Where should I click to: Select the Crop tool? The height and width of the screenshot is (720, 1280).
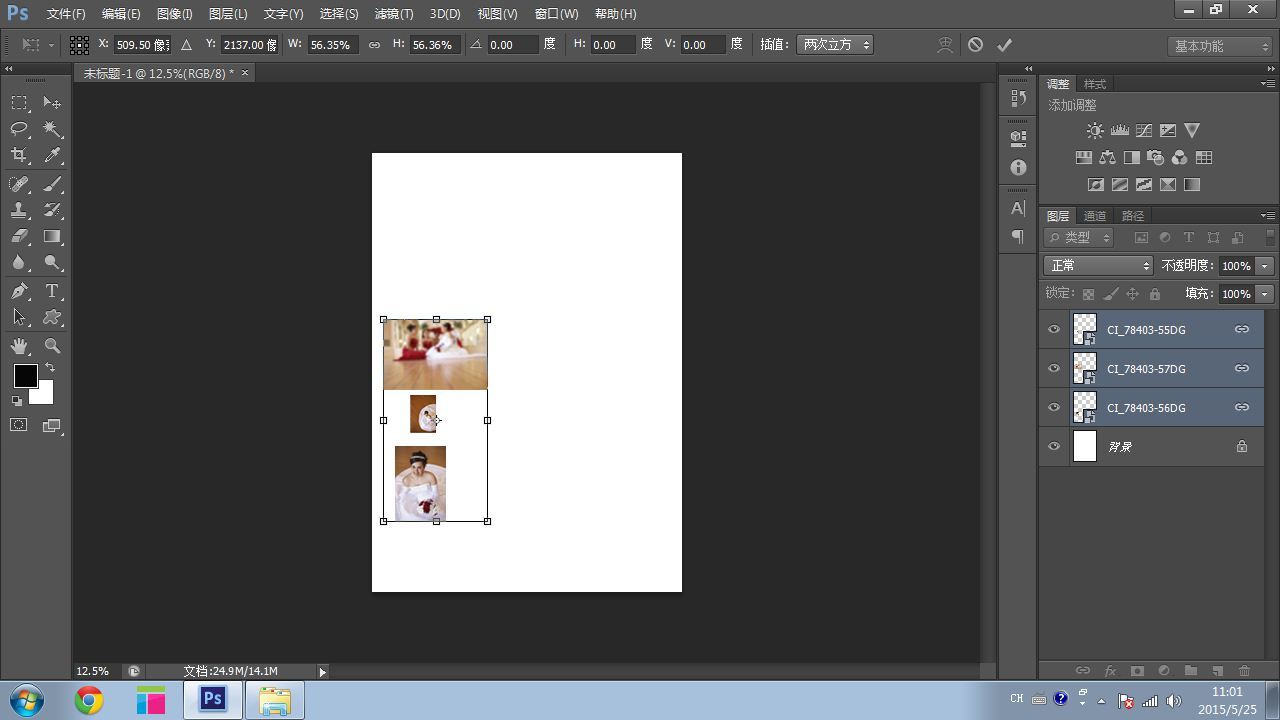(19, 155)
